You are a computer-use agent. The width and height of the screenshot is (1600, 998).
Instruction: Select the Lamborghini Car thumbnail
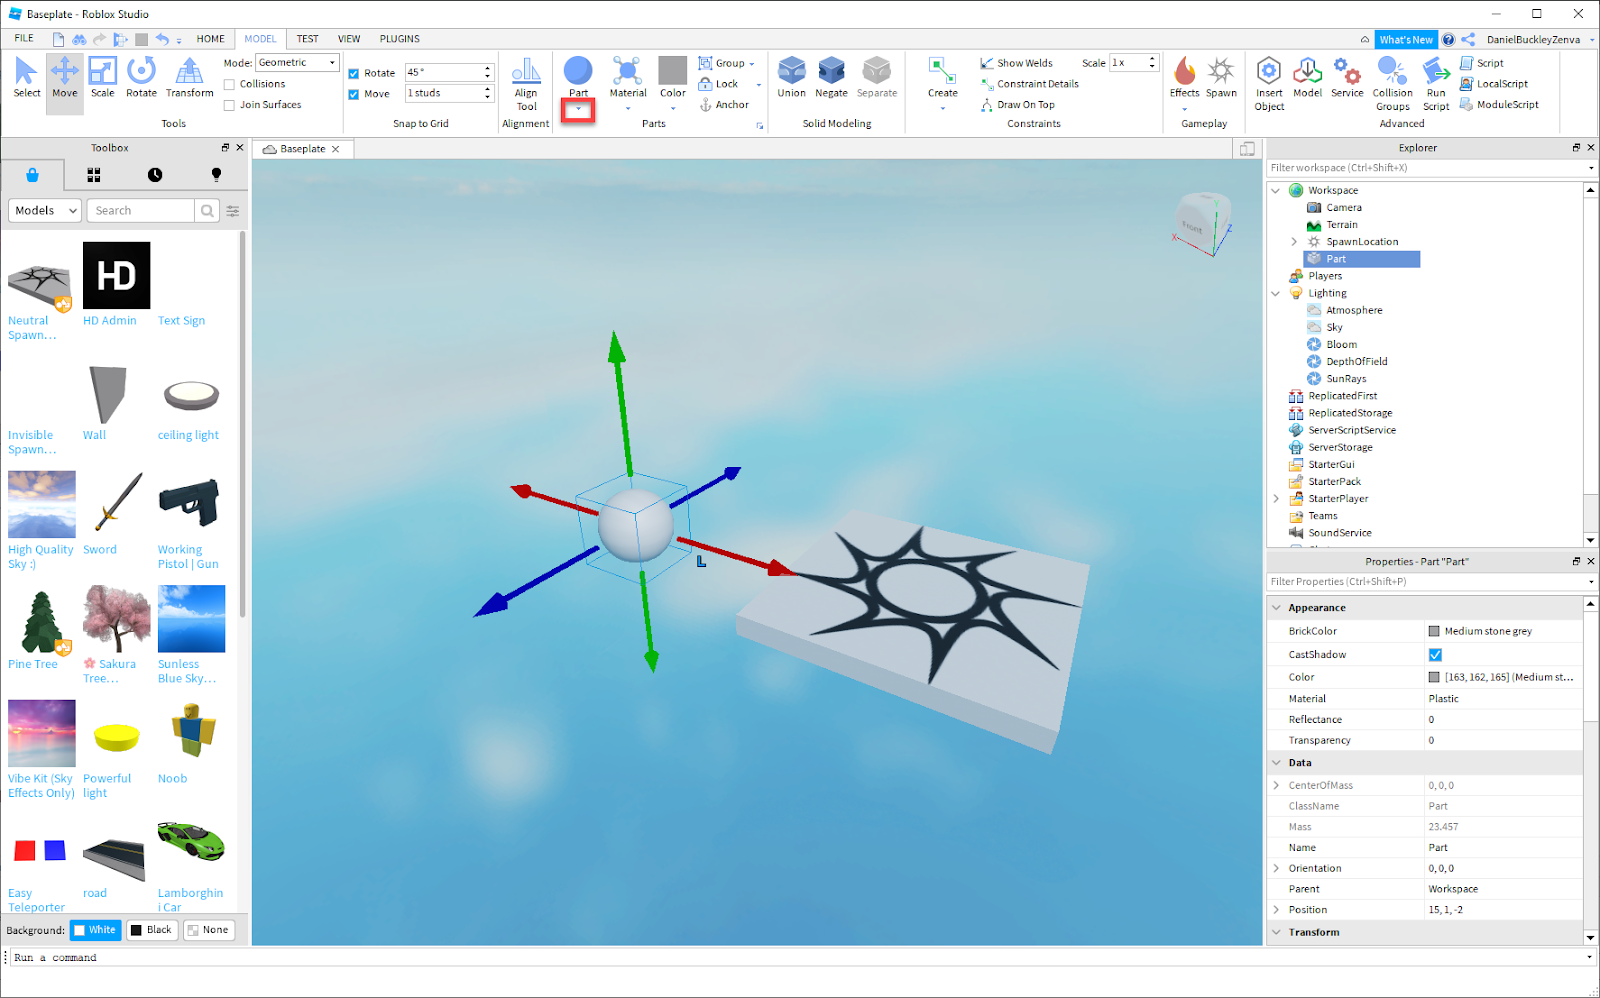tap(191, 841)
